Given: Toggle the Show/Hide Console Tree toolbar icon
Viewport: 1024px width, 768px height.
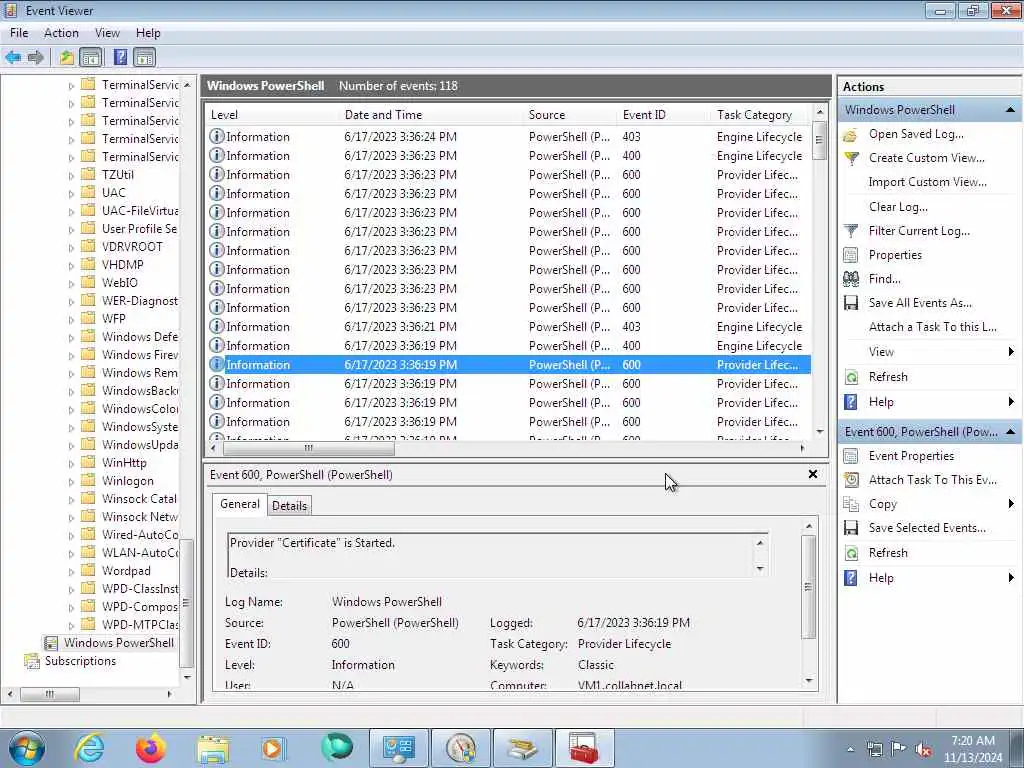Looking at the screenshot, I should point(91,57).
